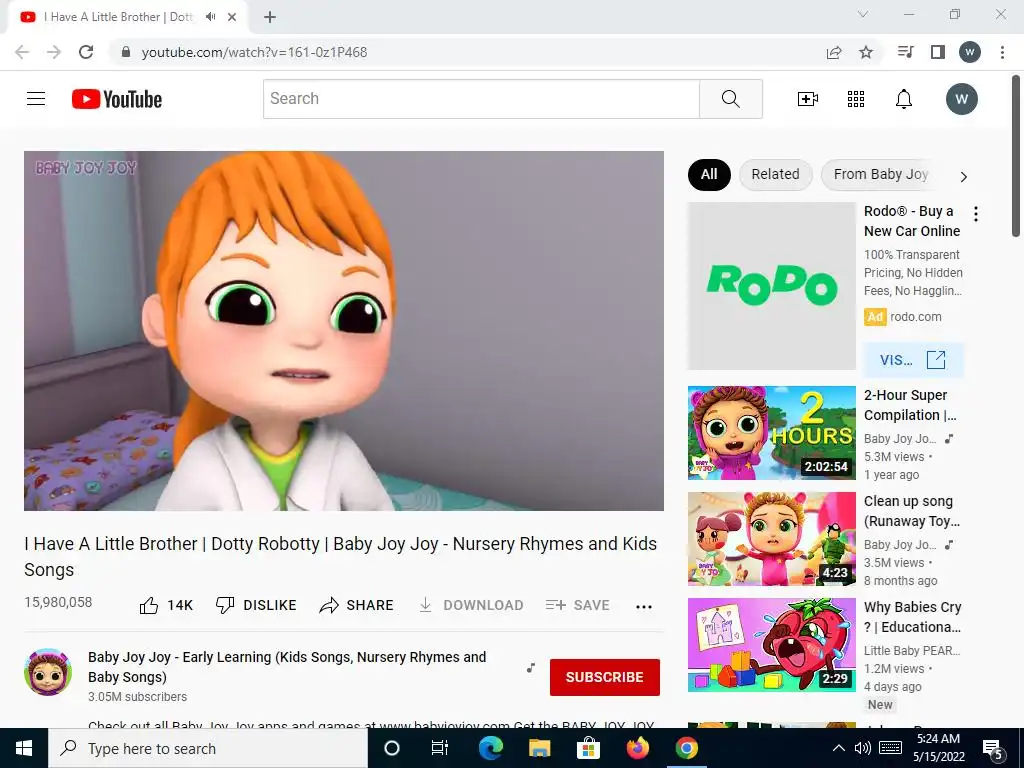
Task: Visit the Rodo advertiser site button
Action: point(913,360)
